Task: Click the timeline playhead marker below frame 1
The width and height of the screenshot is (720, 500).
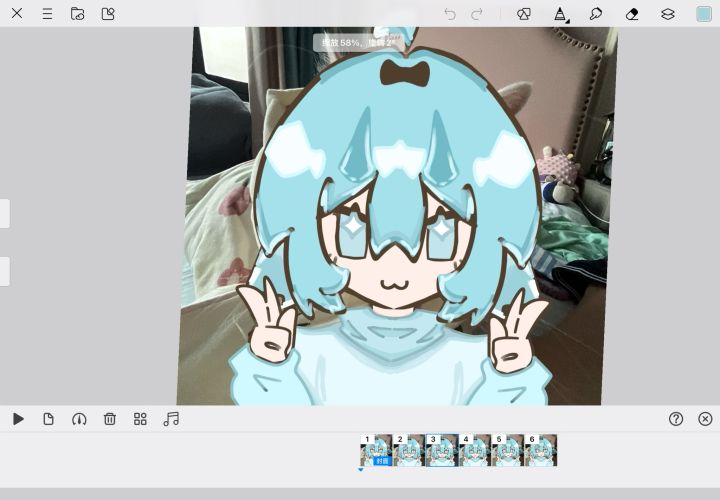Action: (360, 470)
